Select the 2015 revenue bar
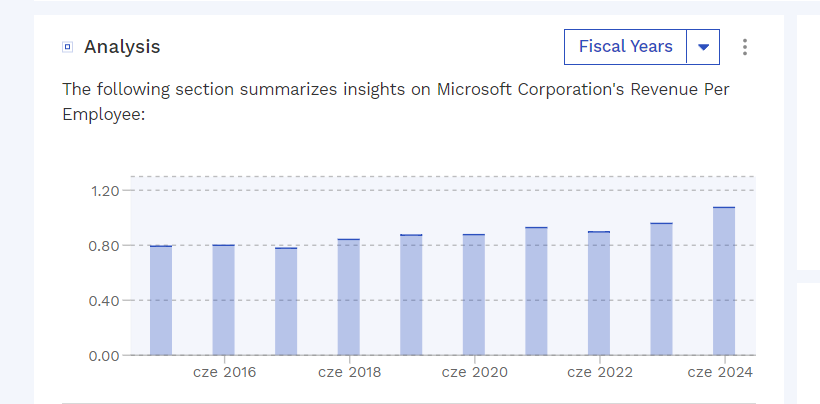Image resolution: width=820 pixels, height=404 pixels. coord(161,300)
